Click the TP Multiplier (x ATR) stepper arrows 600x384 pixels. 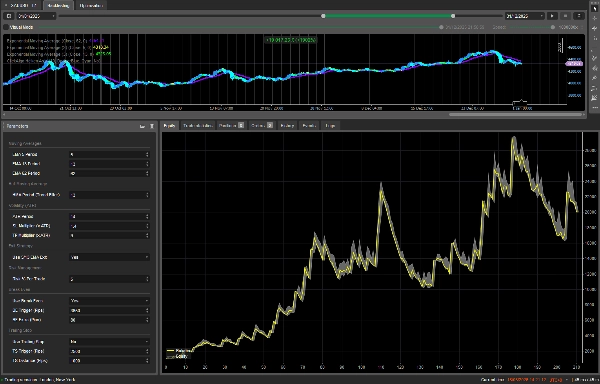[147, 235]
